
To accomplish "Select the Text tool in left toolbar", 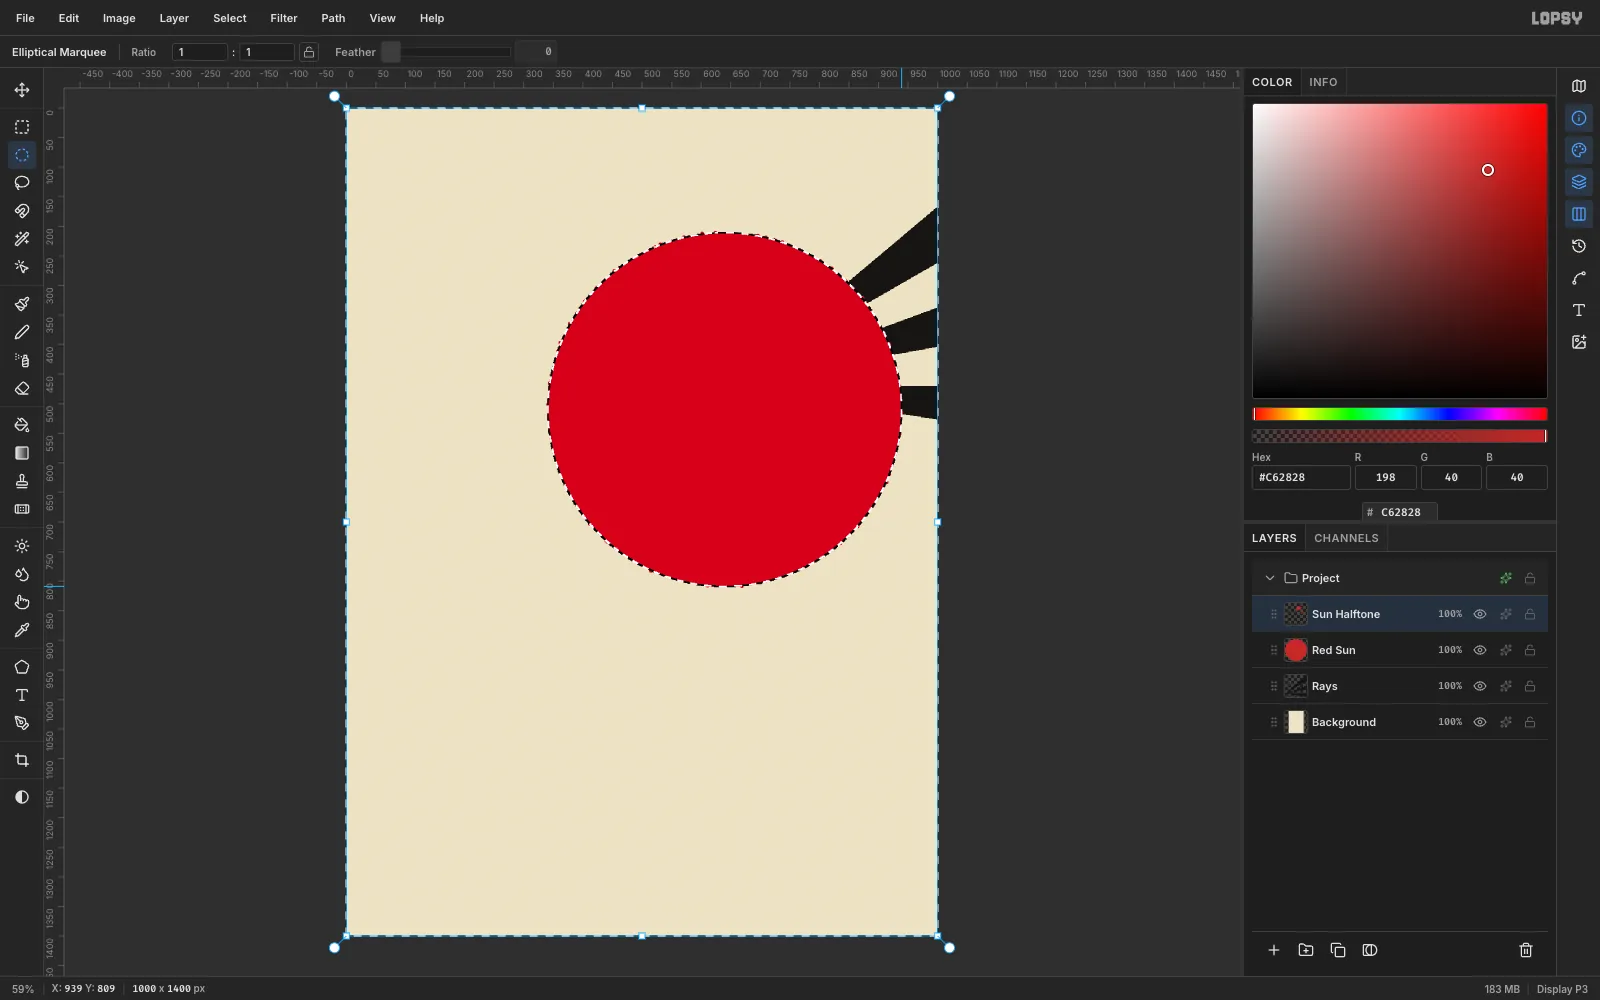I will point(22,695).
